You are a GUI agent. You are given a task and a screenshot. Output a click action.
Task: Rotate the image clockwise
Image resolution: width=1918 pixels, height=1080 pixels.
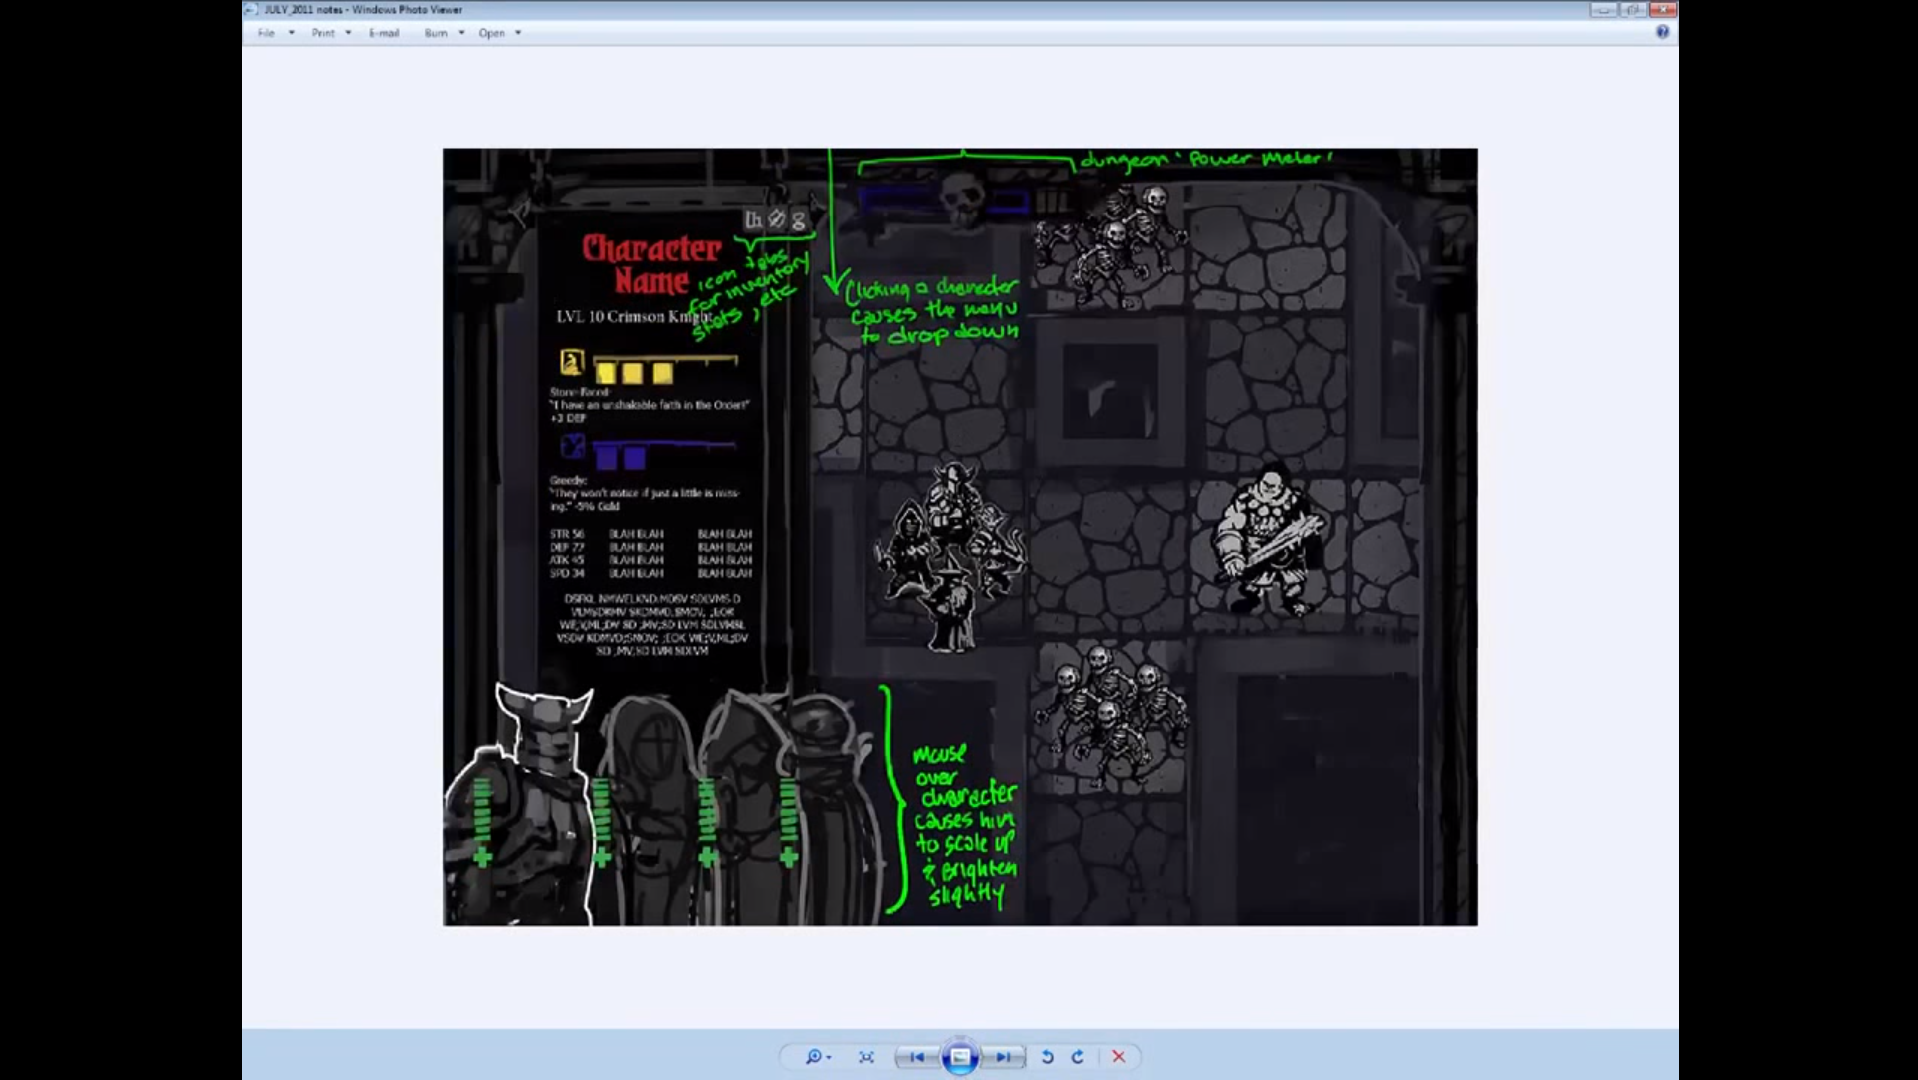[1077, 1057]
